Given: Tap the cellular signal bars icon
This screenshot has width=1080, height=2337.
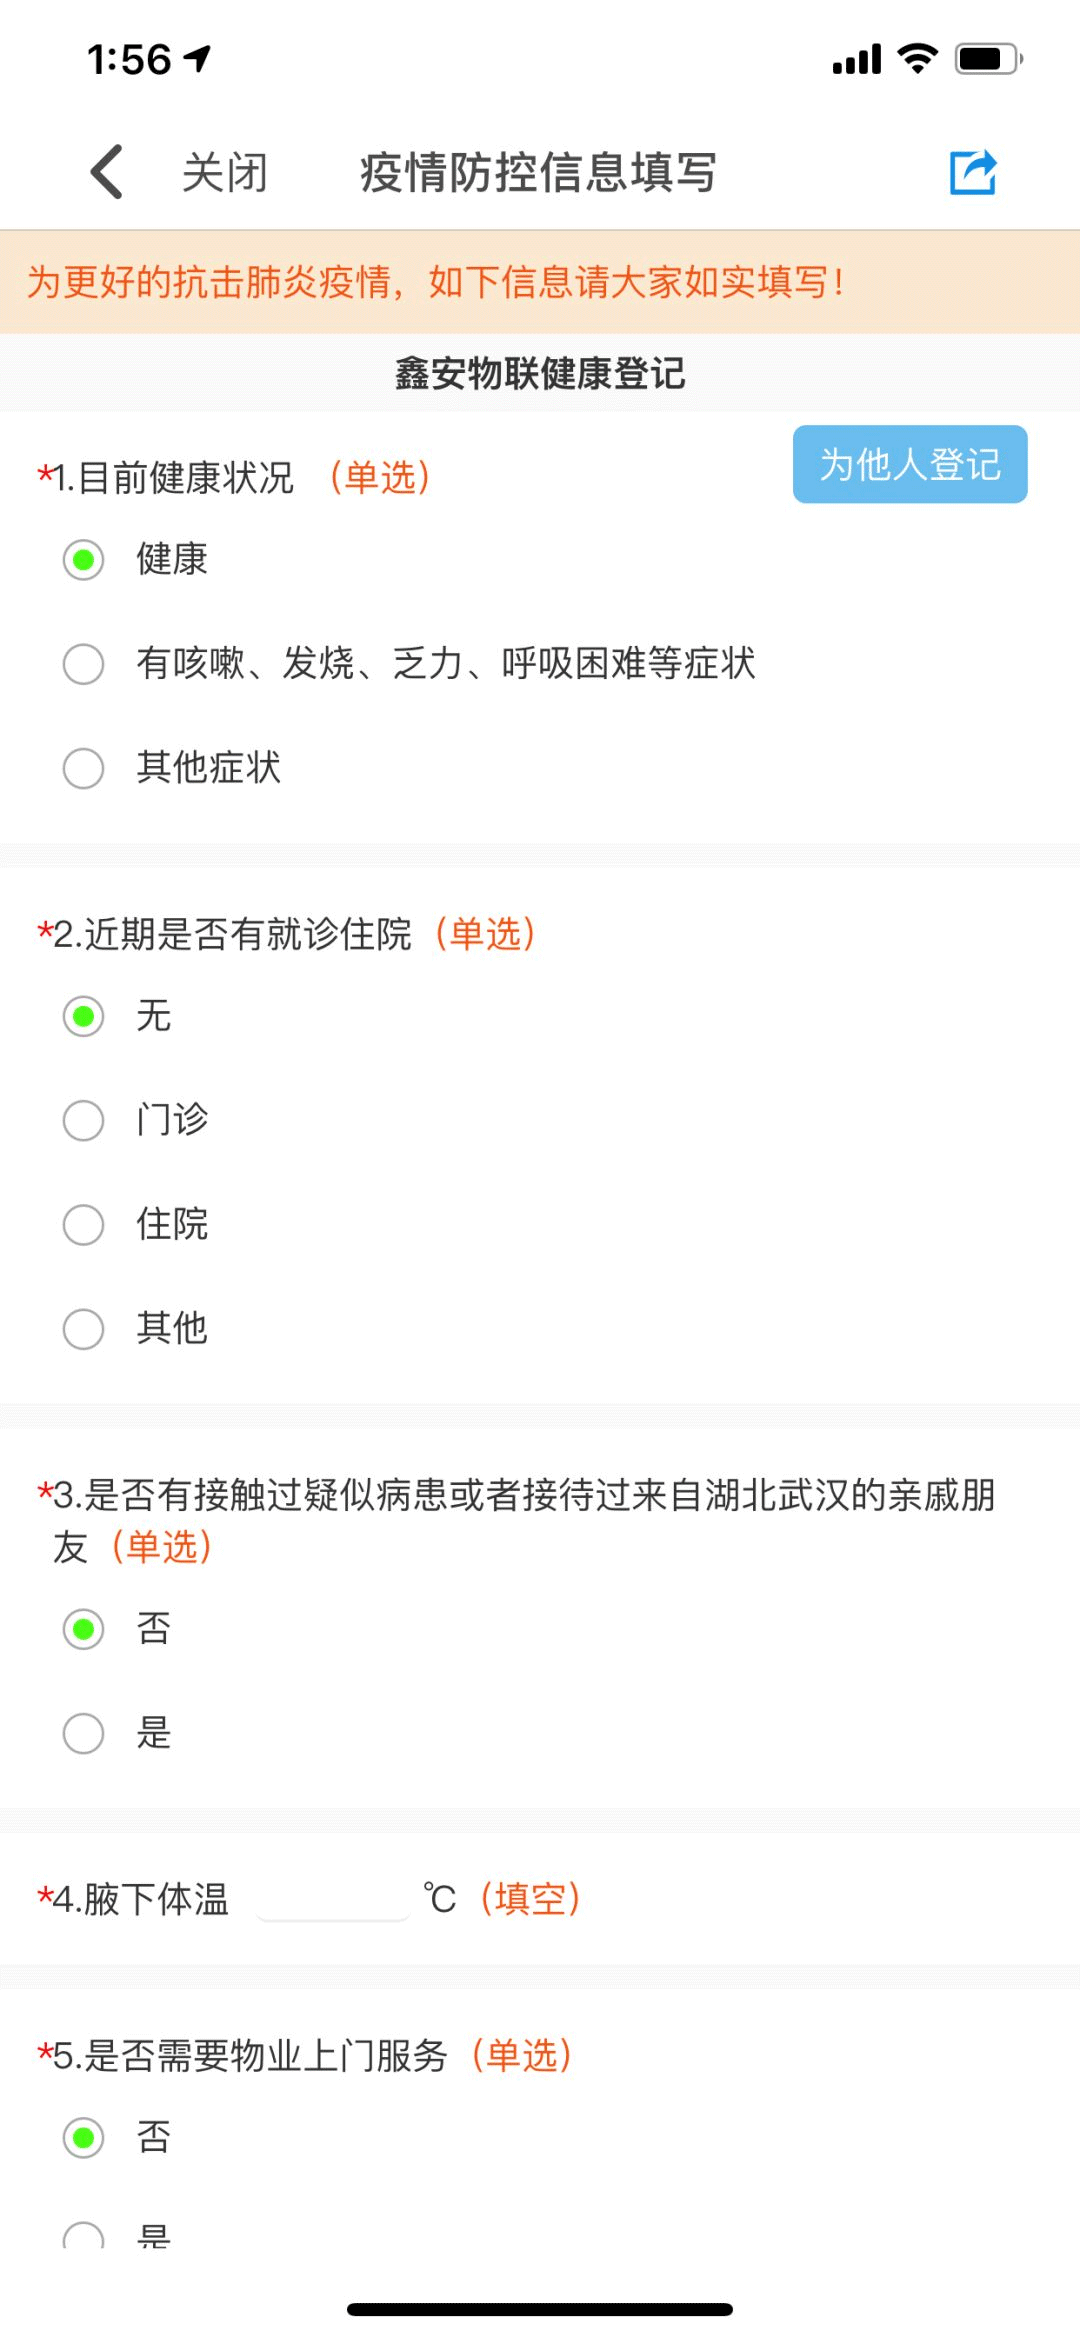Looking at the screenshot, I should tap(857, 60).
